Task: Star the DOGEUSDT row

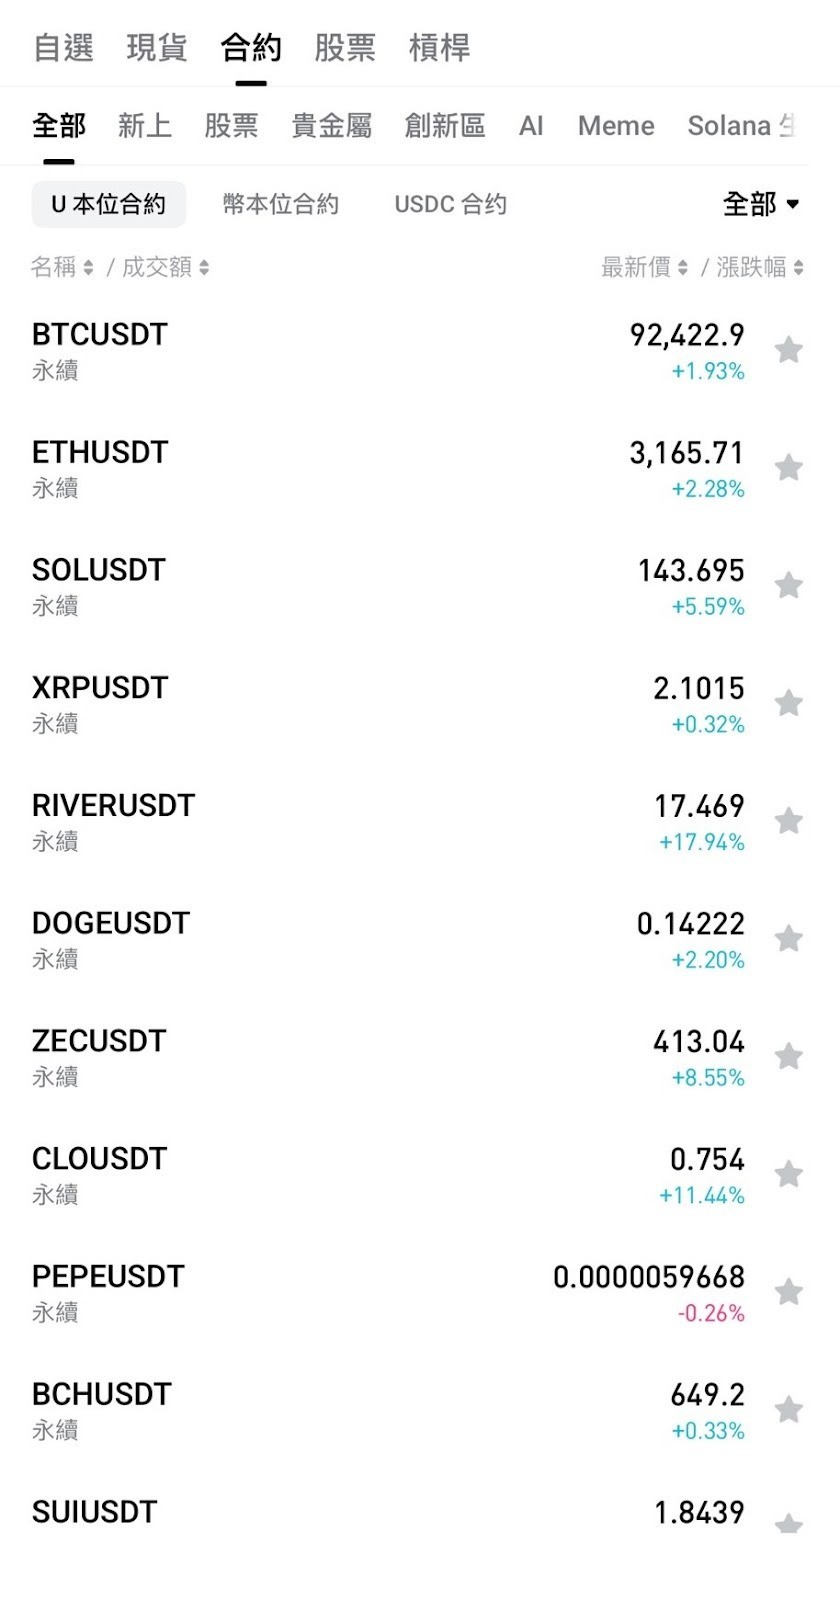Action: (x=789, y=939)
